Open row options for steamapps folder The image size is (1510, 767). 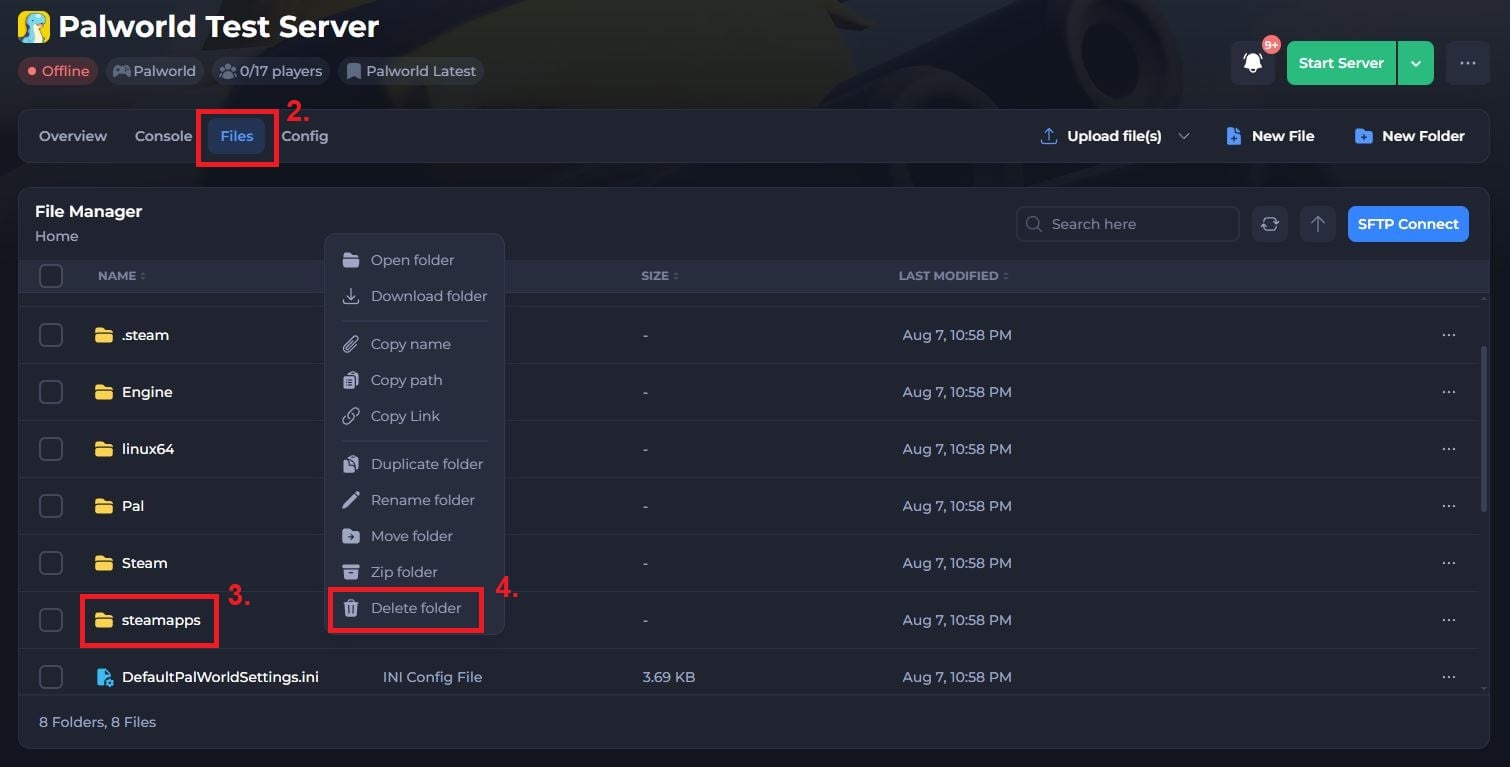click(1449, 620)
